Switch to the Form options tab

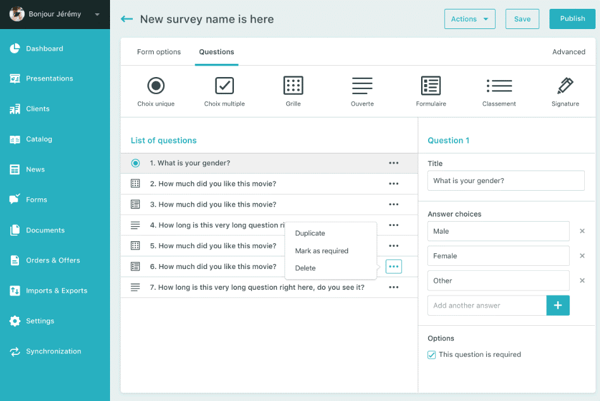point(159,52)
